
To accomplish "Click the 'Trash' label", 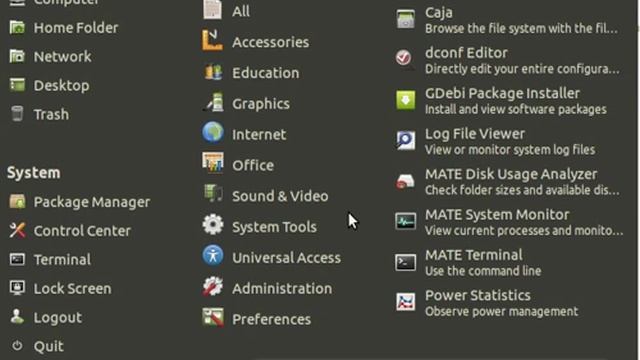I will (x=51, y=114).
